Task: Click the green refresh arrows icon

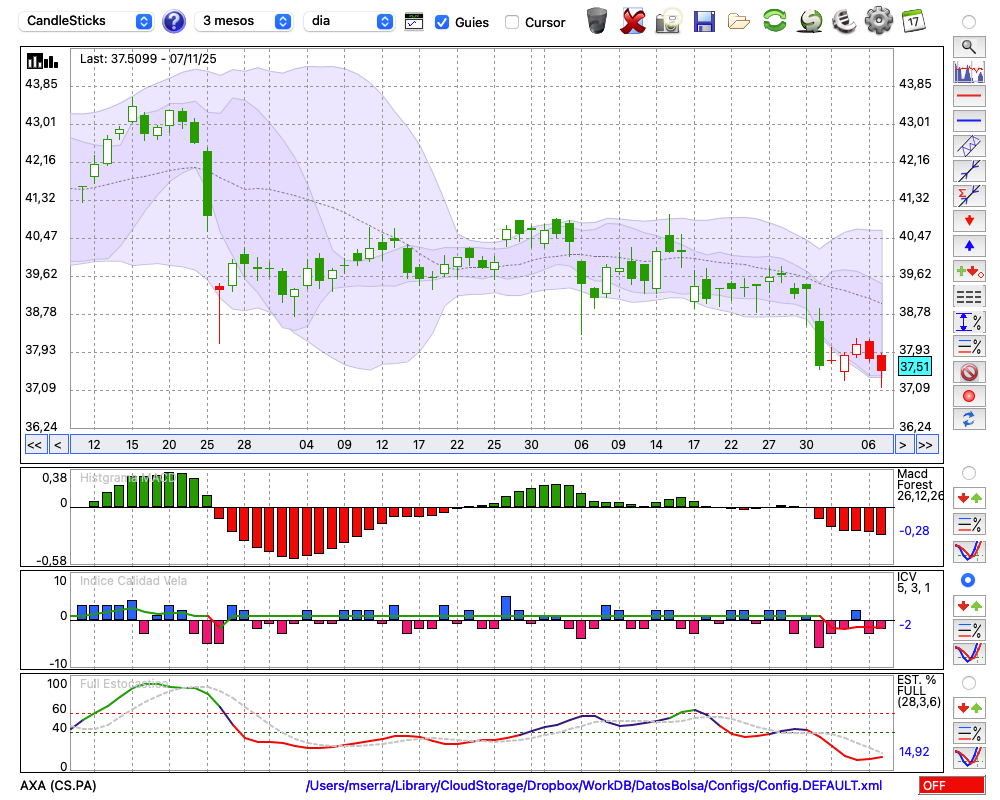Action: (774, 21)
